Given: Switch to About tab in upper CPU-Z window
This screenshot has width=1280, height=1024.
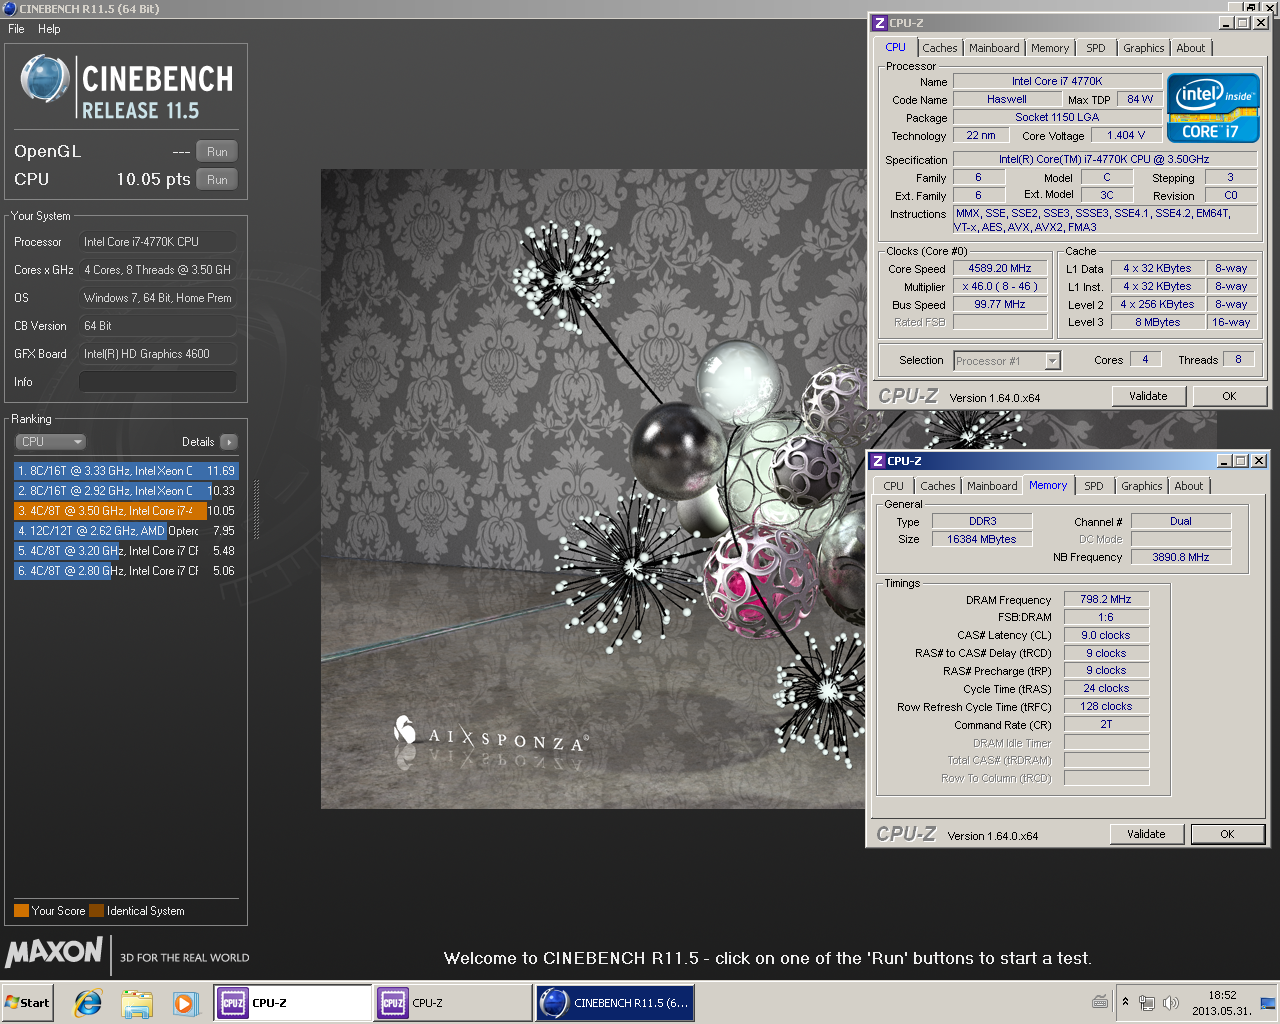Looking at the screenshot, I should (1190, 48).
